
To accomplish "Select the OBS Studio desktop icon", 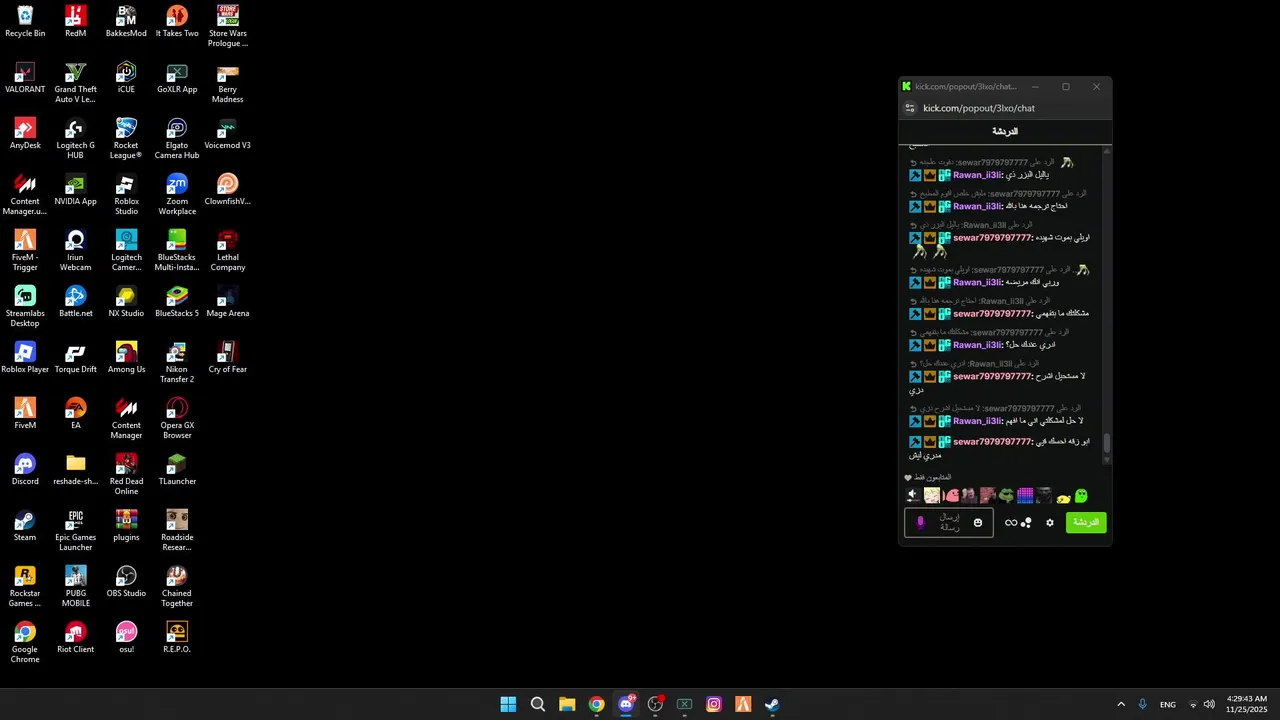I will pyautogui.click(x=126, y=582).
